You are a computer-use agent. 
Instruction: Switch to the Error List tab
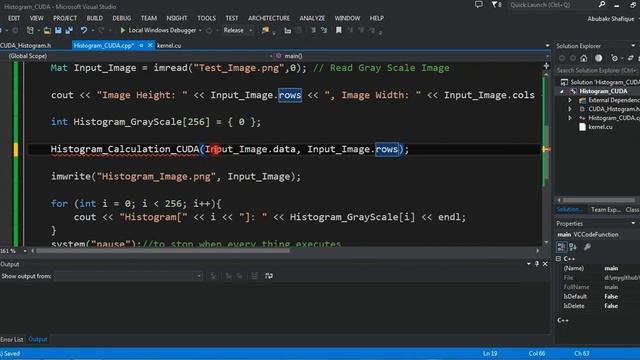(x=12, y=339)
